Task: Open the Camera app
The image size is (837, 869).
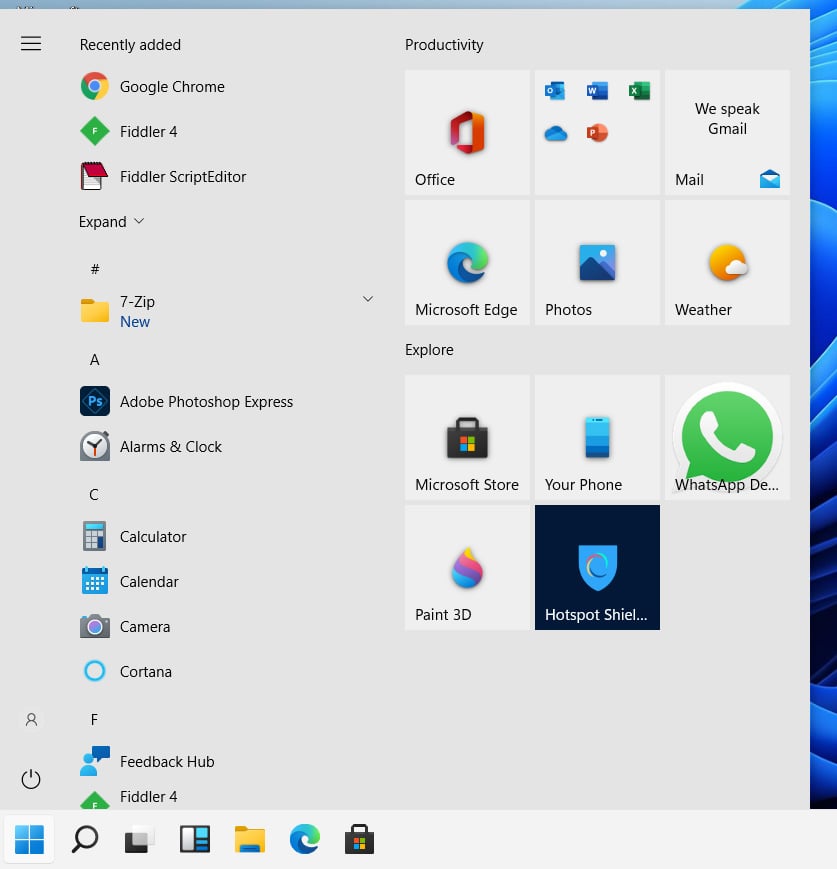Action: pyautogui.click(x=144, y=627)
